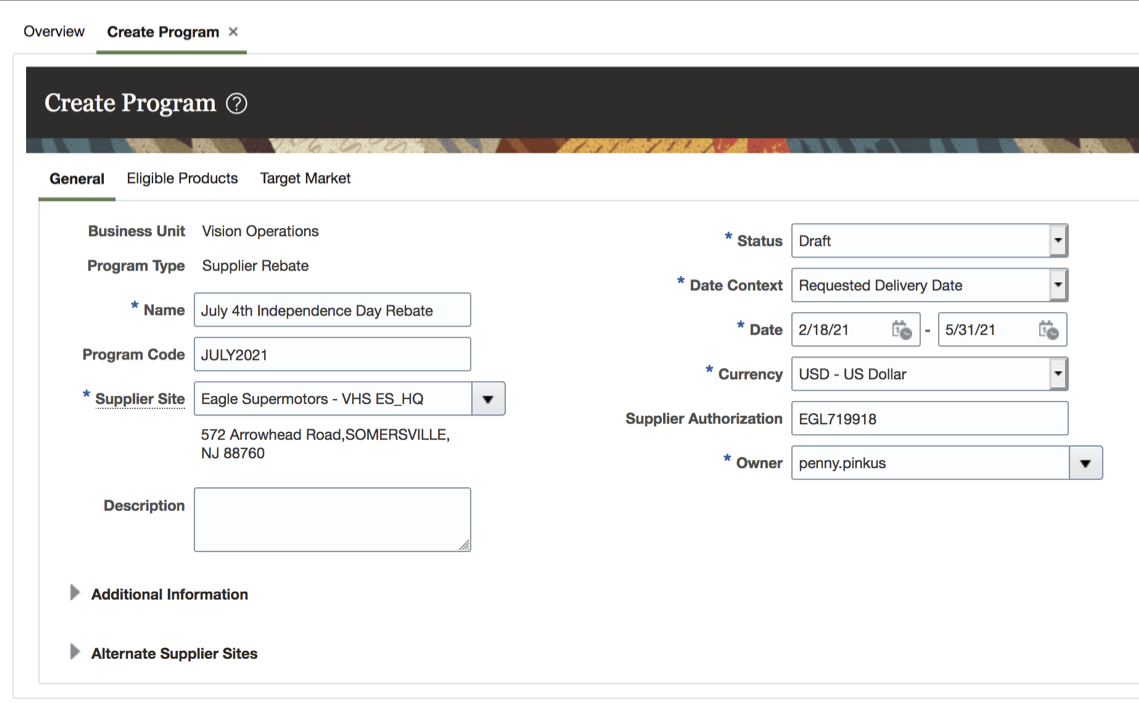
Task: Click inside the Description text area
Action: pyautogui.click(x=332, y=519)
